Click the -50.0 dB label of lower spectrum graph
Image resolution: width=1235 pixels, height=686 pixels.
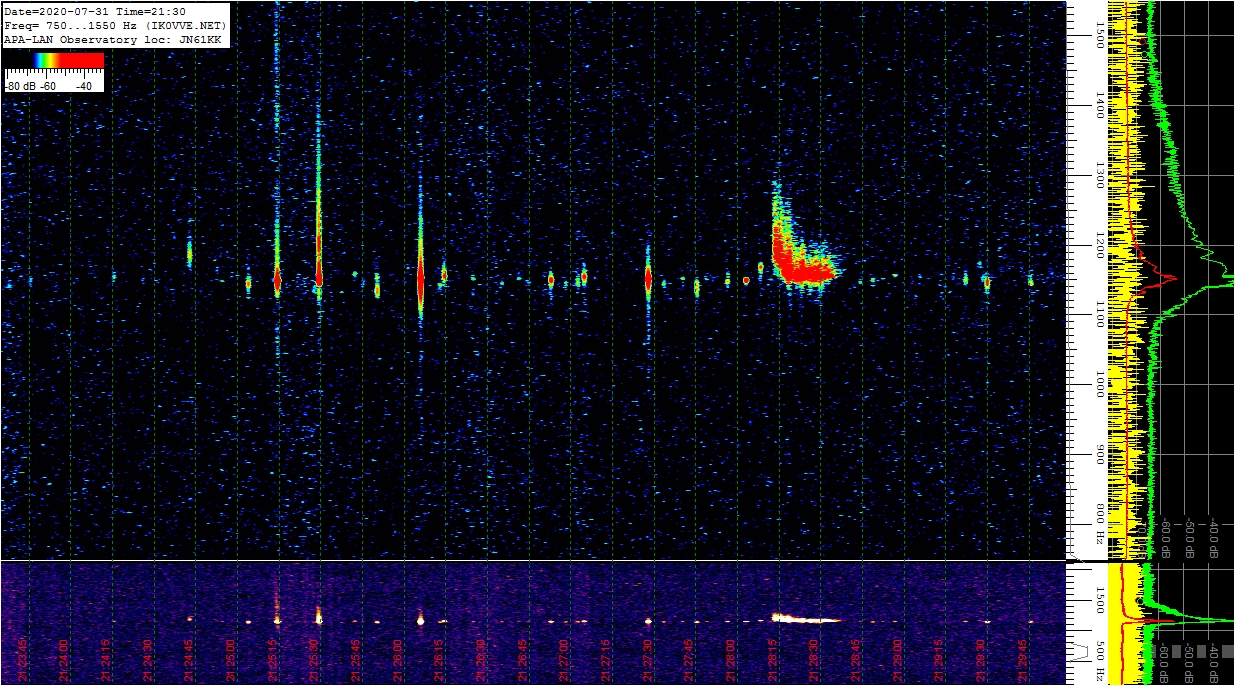point(1190,665)
